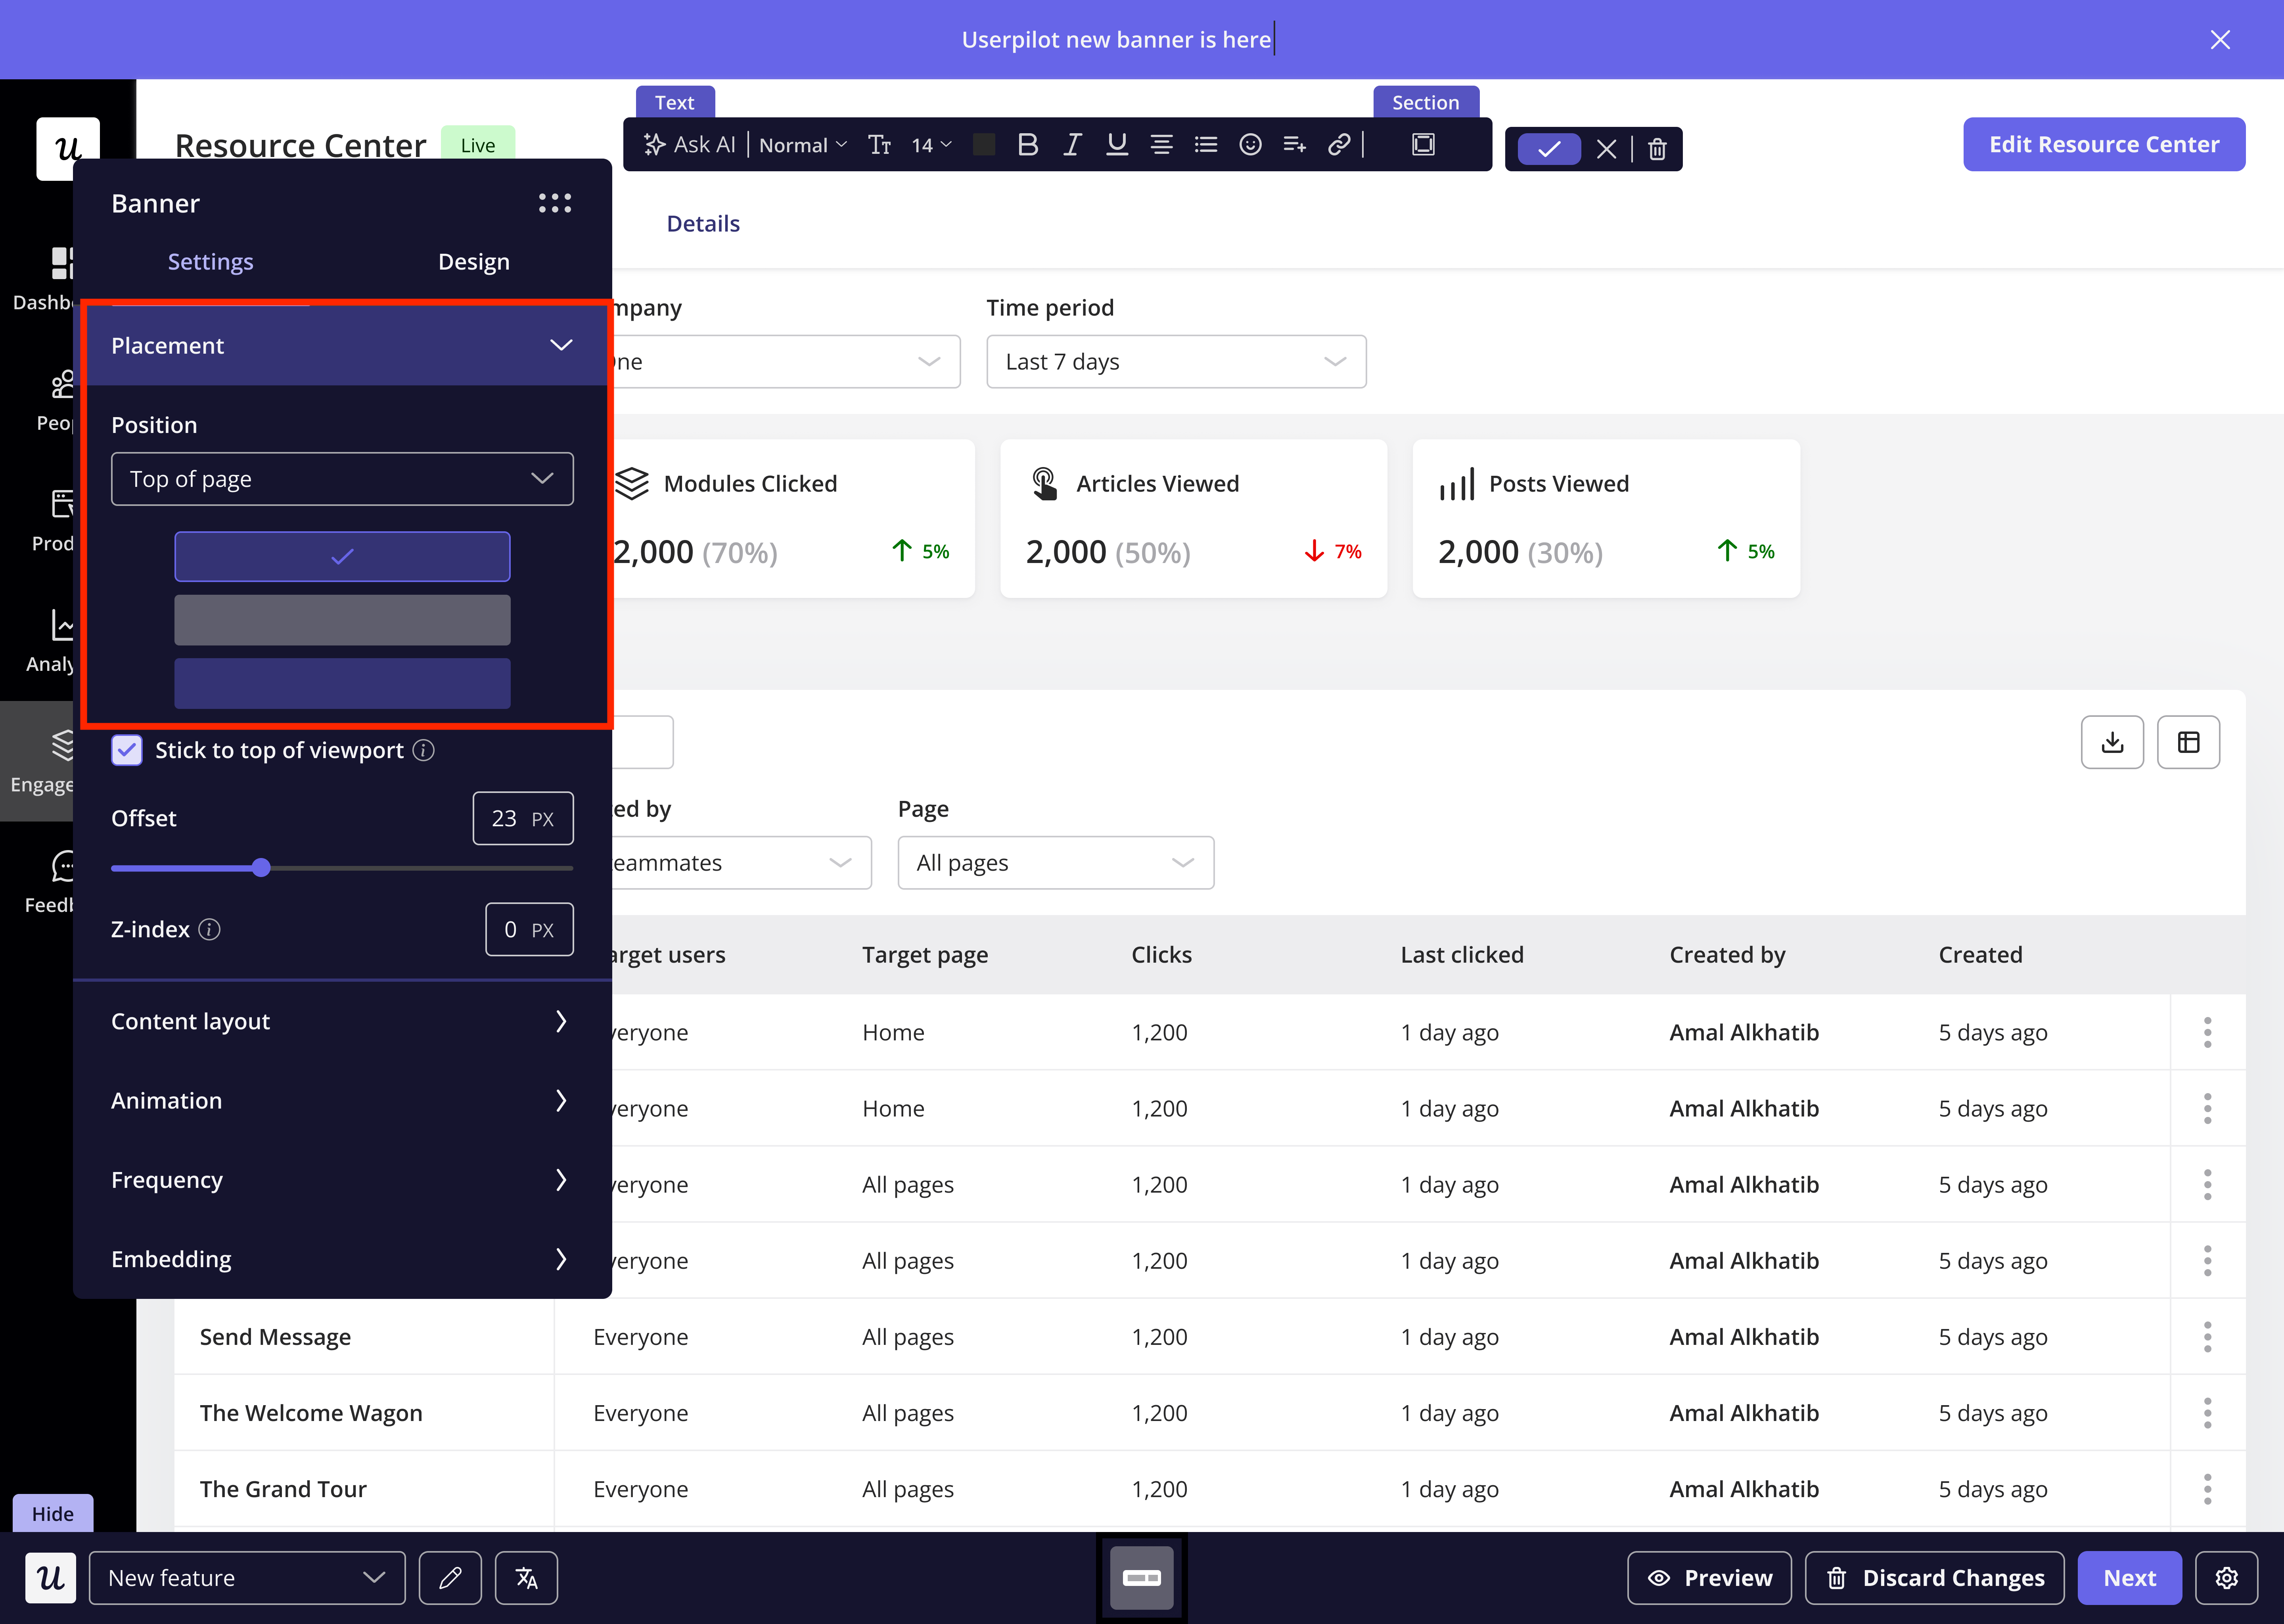The width and height of the screenshot is (2284, 1624).
Task: Click the pencil edit icon in bottom bar
Action: tap(450, 1578)
